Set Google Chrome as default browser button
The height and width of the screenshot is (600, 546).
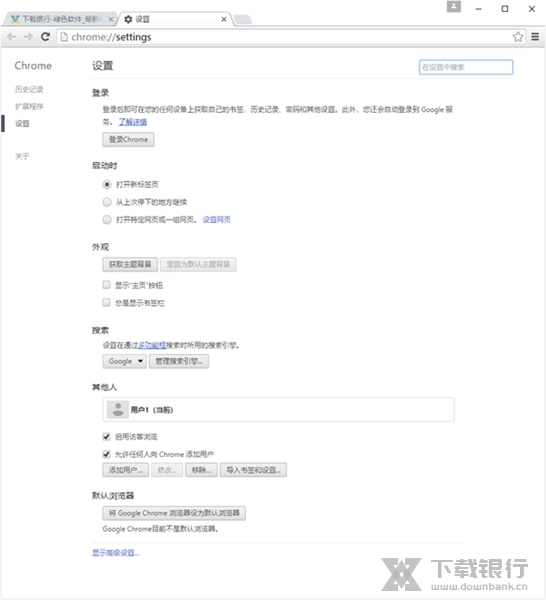174,513
